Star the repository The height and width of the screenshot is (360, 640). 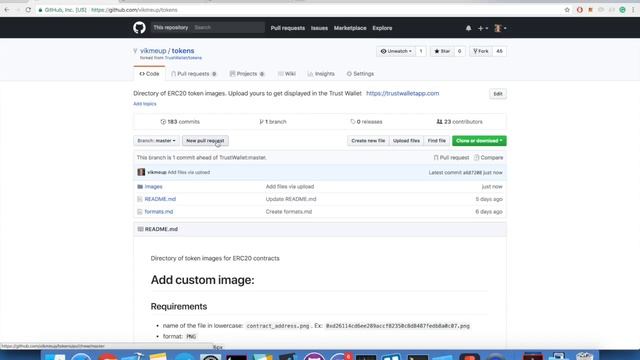coord(442,51)
